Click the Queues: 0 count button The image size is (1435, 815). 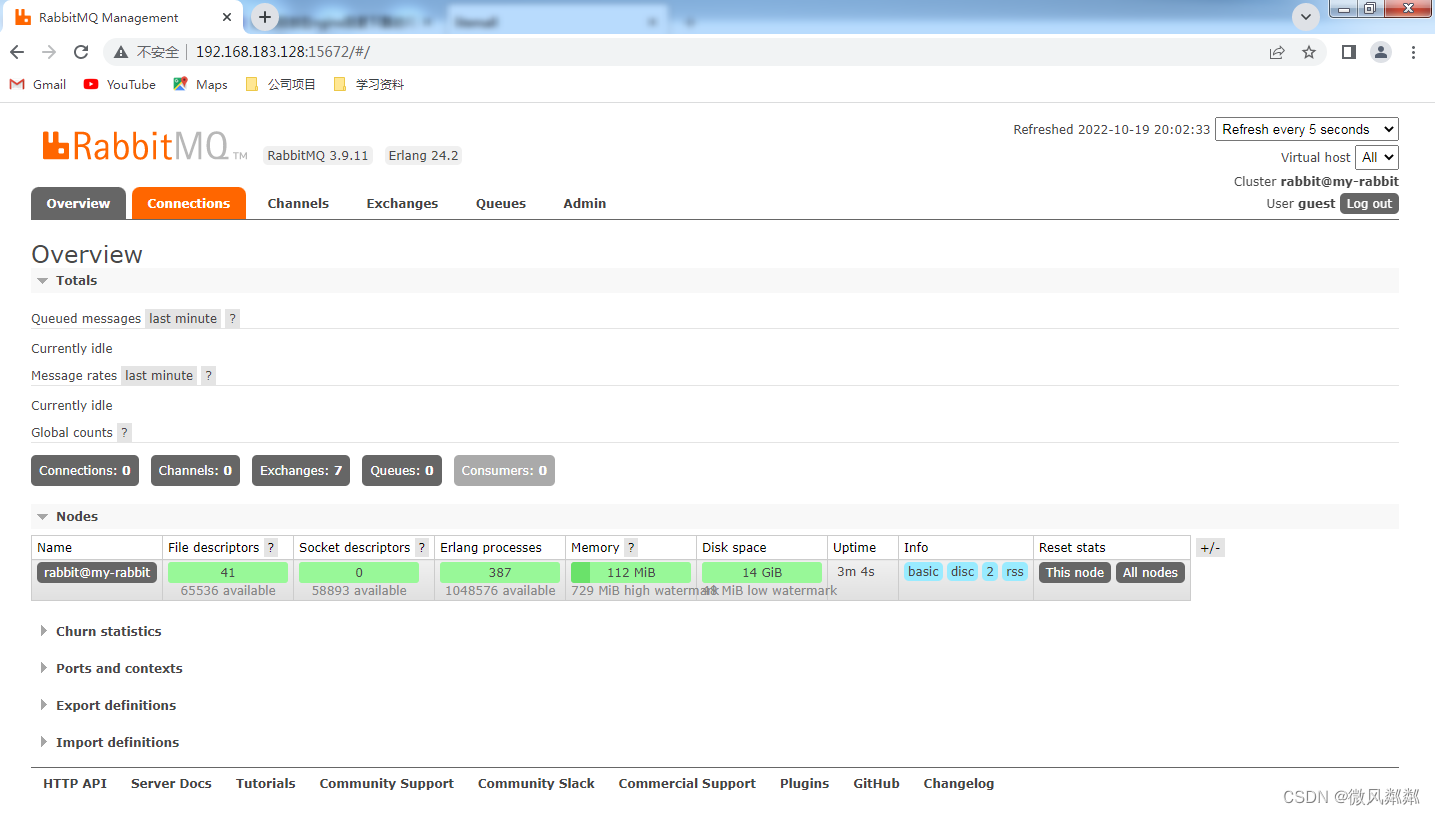(x=402, y=471)
